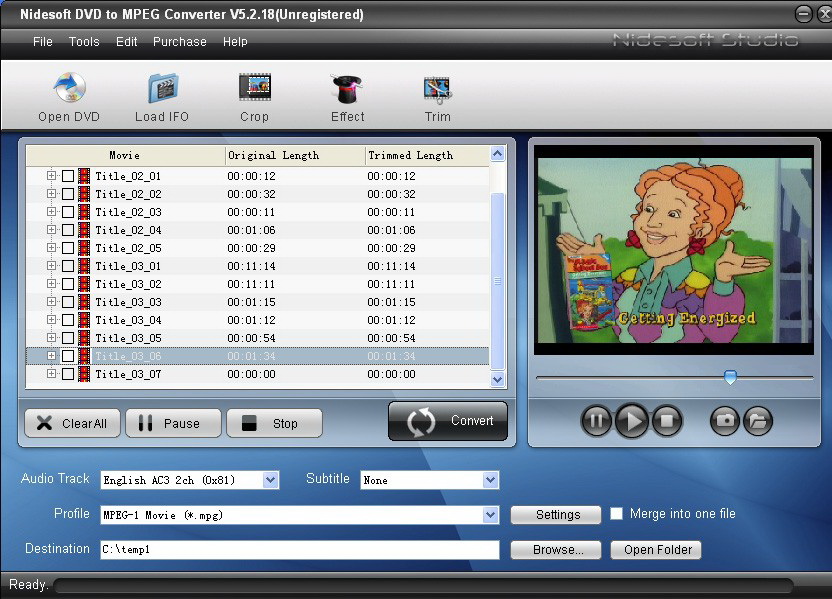Pause the preview player
This screenshot has width=832, height=599.
tap(596, 421)
